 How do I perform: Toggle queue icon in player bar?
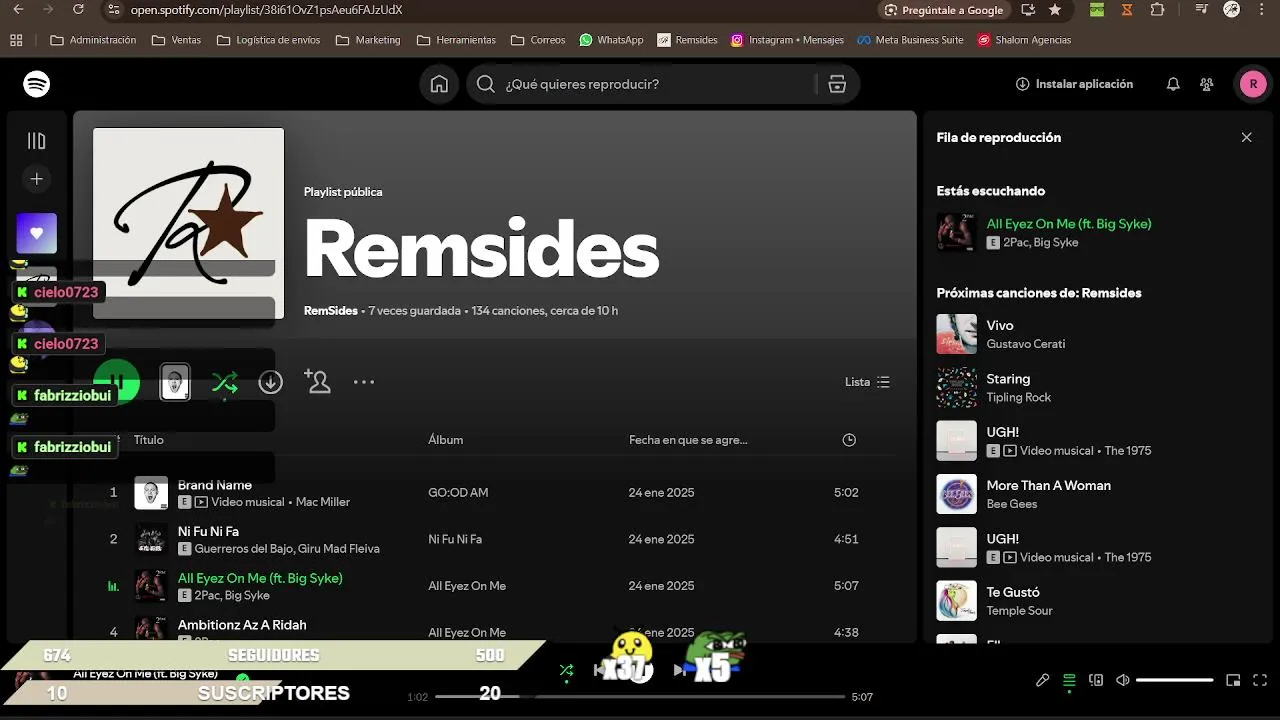pyautogui.click(x=1069, y=680)
